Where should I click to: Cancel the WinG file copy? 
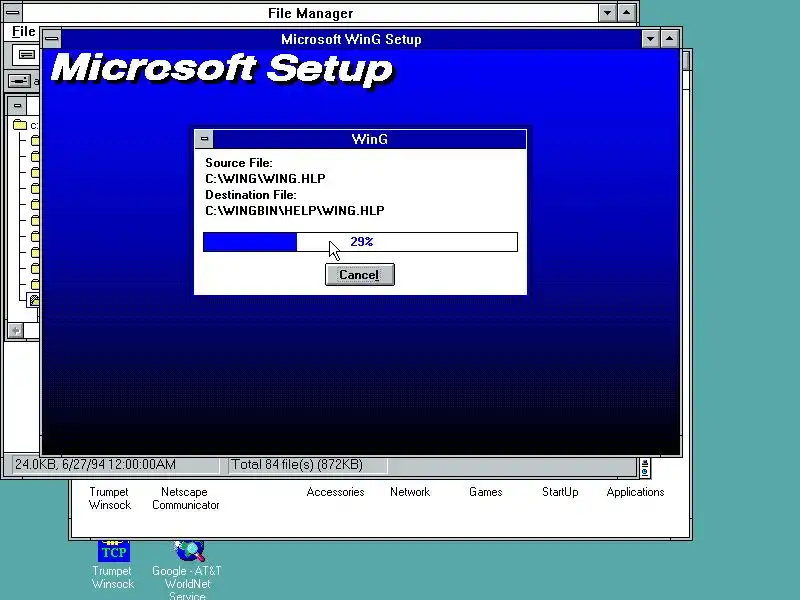click(360, 275)
